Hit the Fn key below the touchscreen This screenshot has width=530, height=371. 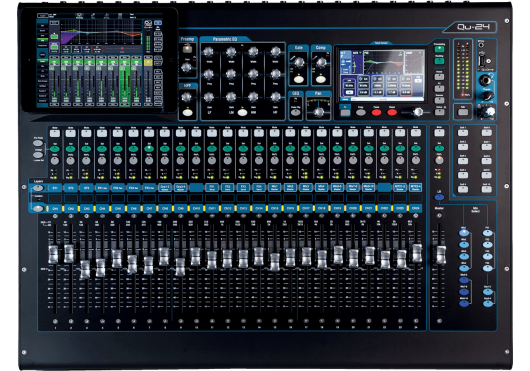point(345,112)
